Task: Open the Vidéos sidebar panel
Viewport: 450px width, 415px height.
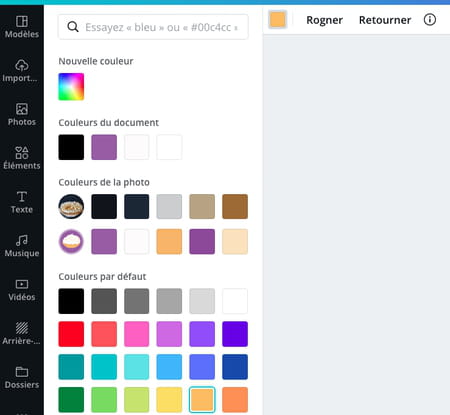Action: point(22,290)
